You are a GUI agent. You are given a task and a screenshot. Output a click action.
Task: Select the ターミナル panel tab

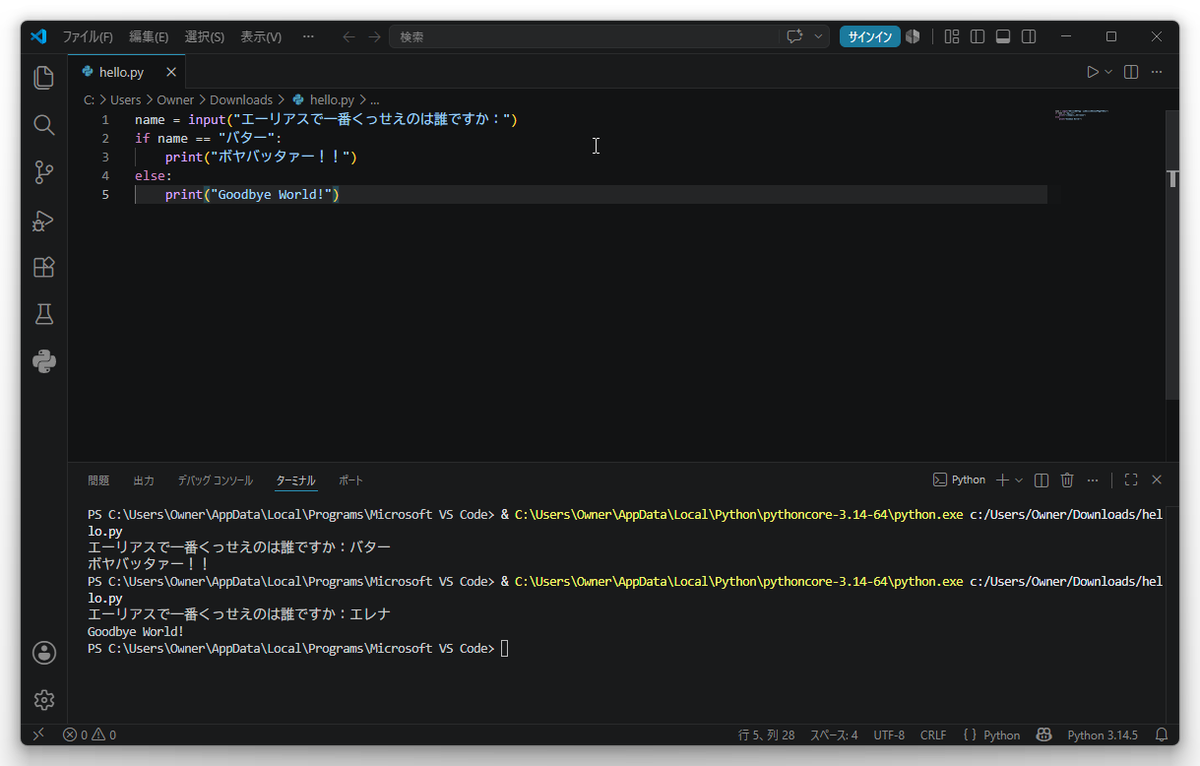pos(296,480)
